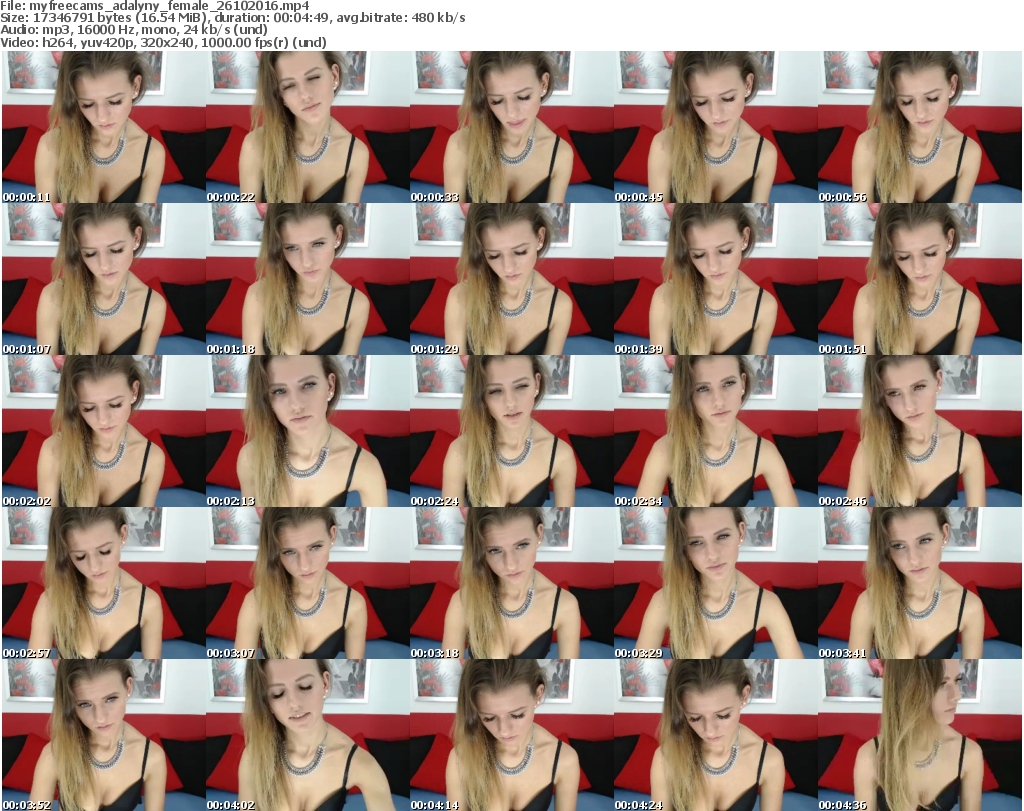Viewport: 1024px width, 811px height.
Task: Pick the preview frame at 00:02:46
Action: [x=920, y=432]
